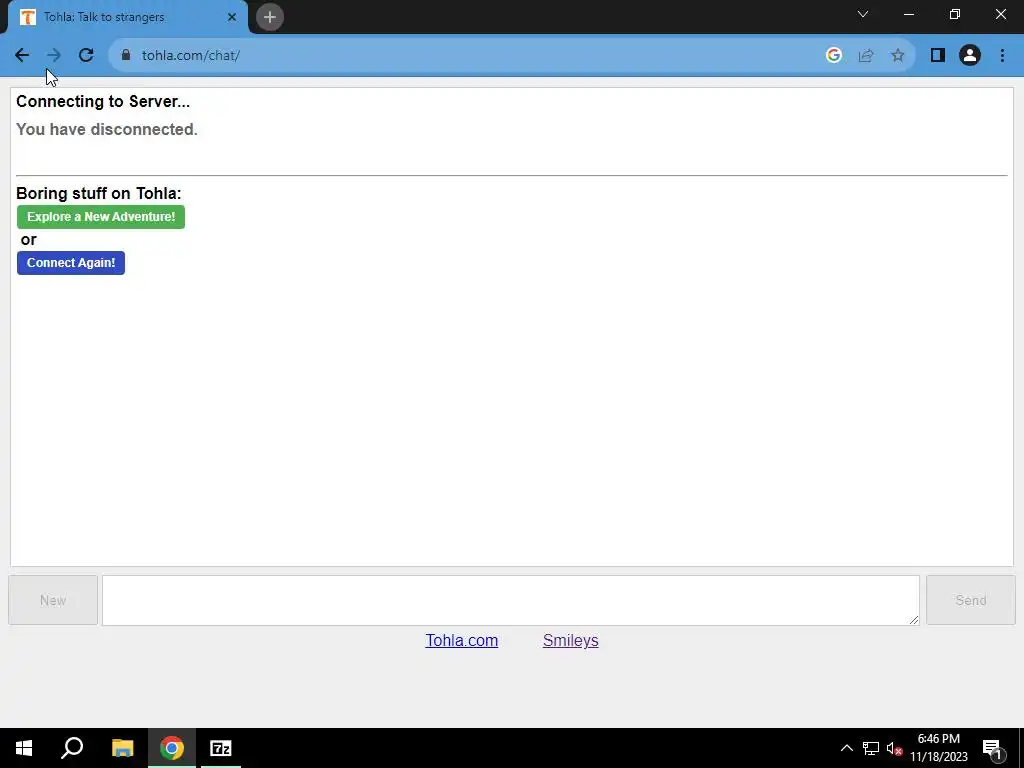The image size is (1024, 768).
Task: Open Windows taskbar search
Action: click(72, 748)
